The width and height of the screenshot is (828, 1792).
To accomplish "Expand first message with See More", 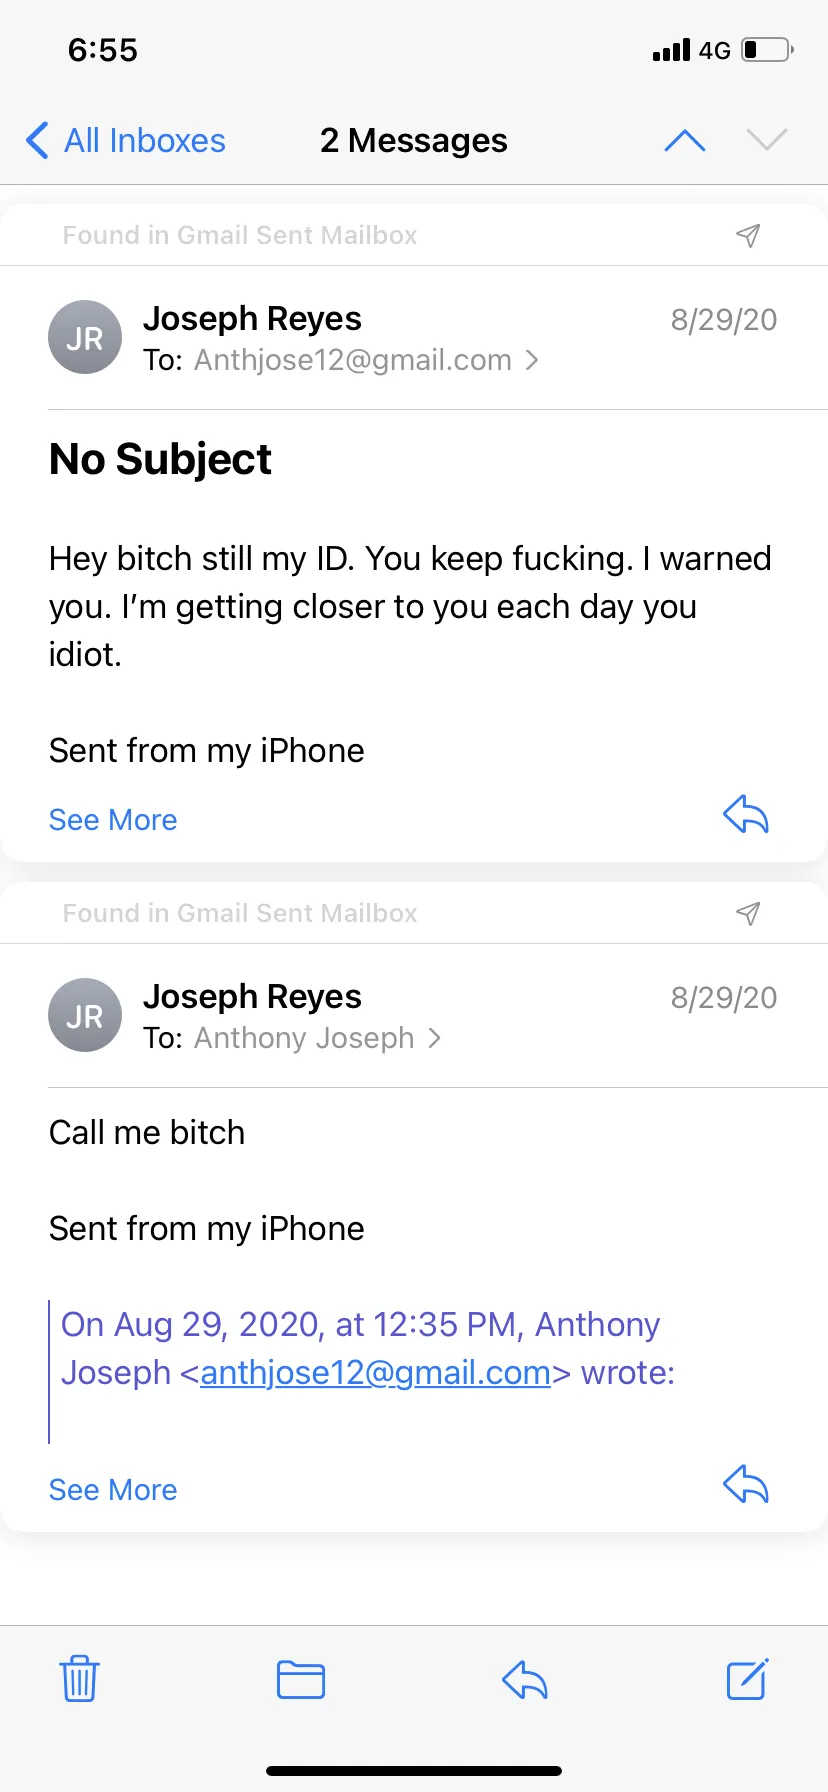I will click(113, 820).
